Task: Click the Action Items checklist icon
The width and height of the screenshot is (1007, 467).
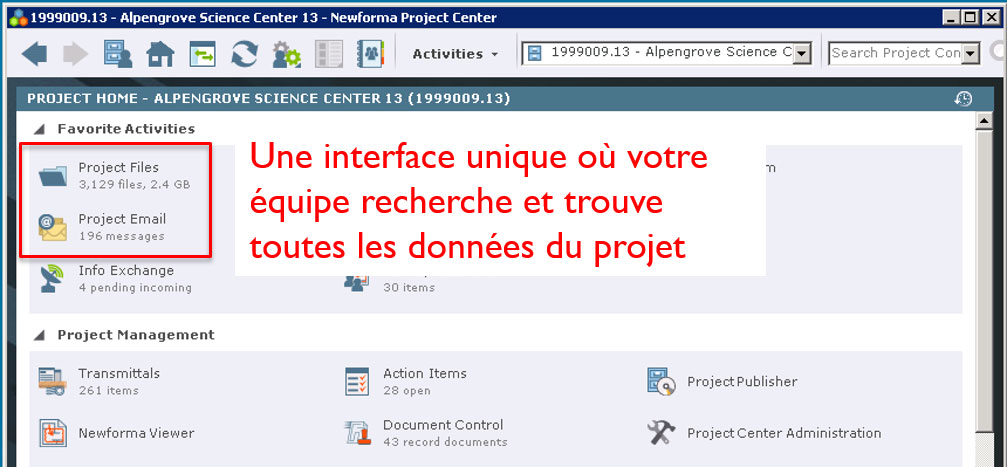Action: [357, 382]
